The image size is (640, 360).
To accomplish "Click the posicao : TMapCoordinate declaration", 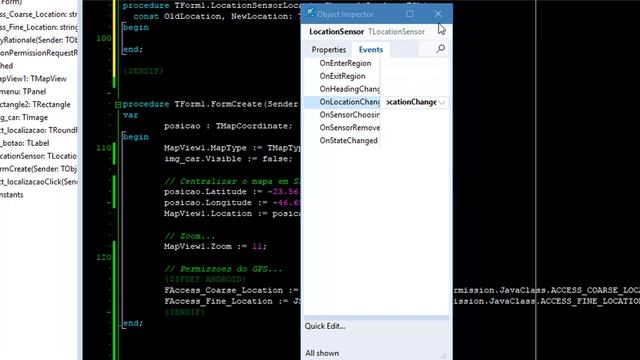I will coord(228,126).
